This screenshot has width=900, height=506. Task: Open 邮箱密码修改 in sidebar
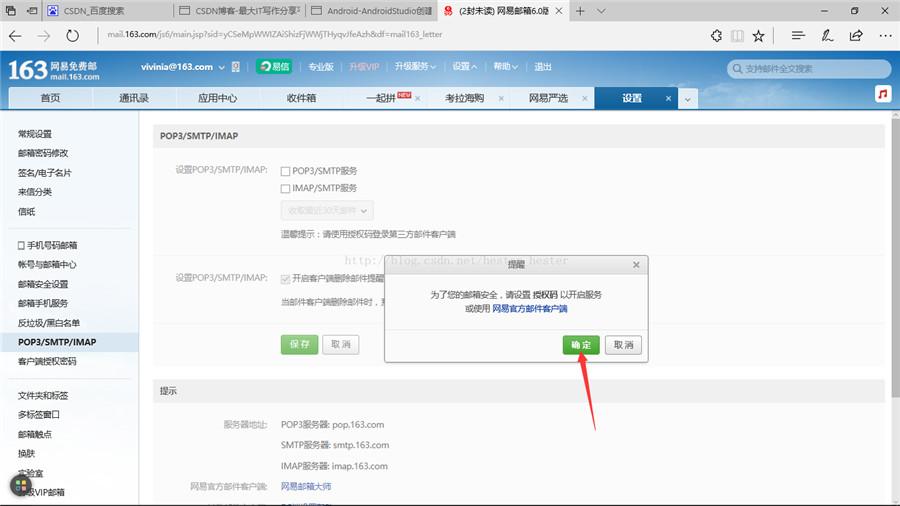coord(43,153)
